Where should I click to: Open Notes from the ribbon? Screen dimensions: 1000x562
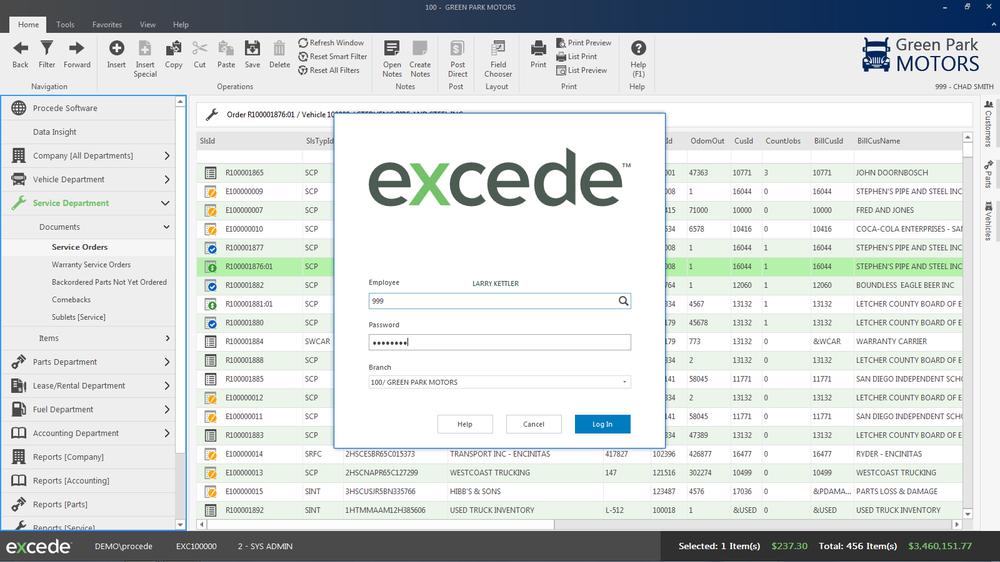coord(392,59)
